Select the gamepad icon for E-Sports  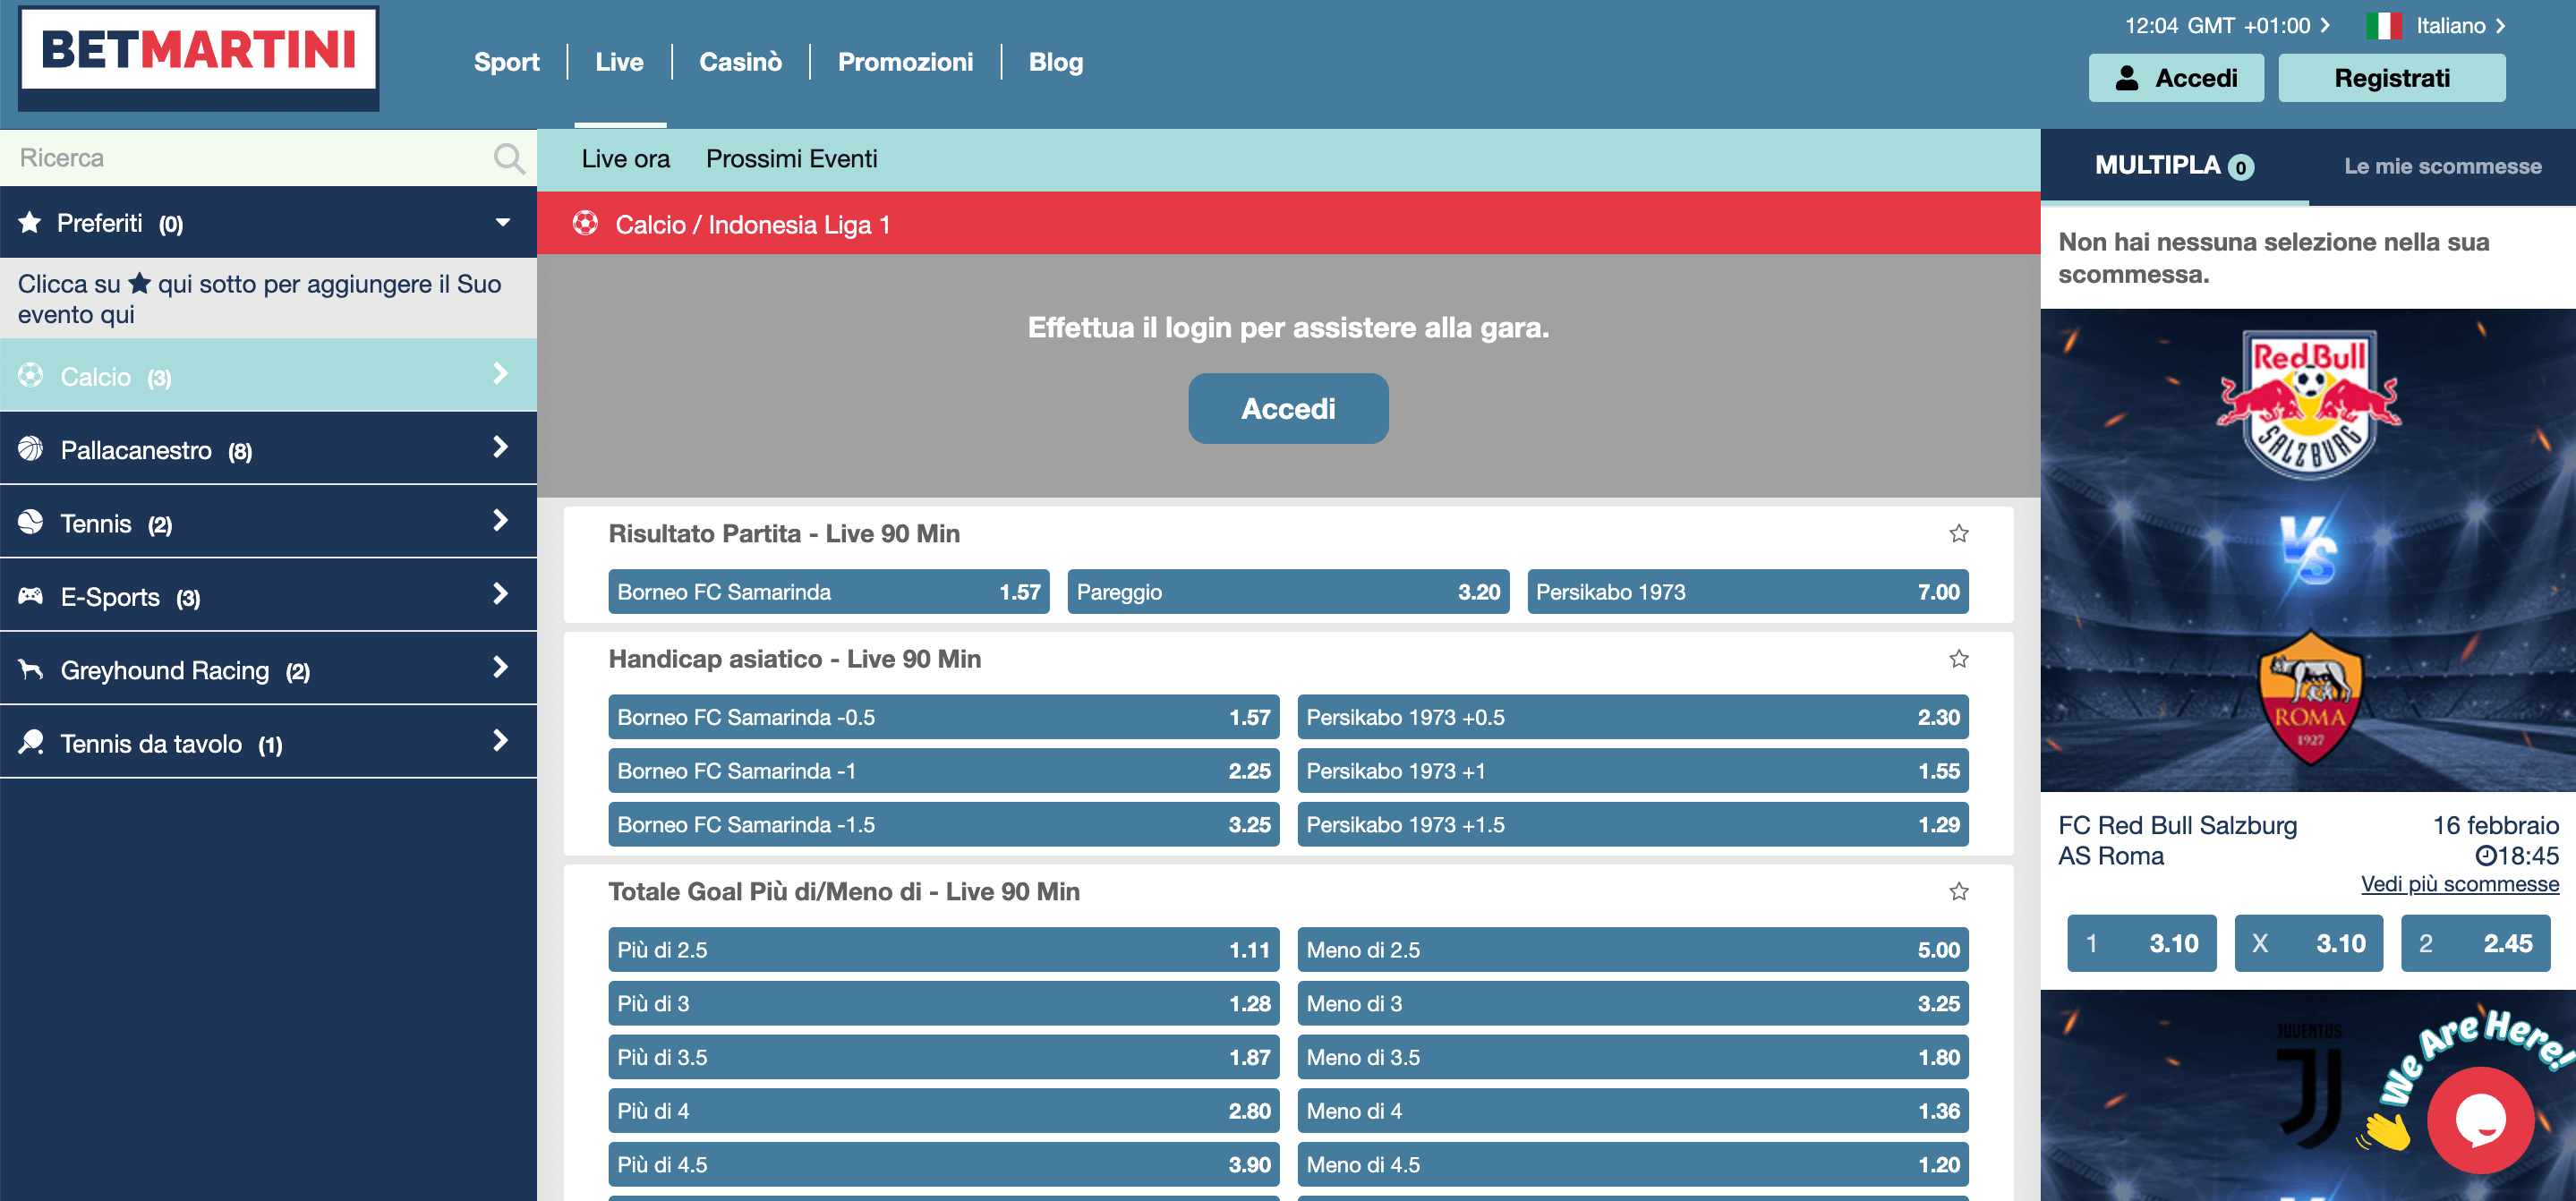(x=31, y=595)
